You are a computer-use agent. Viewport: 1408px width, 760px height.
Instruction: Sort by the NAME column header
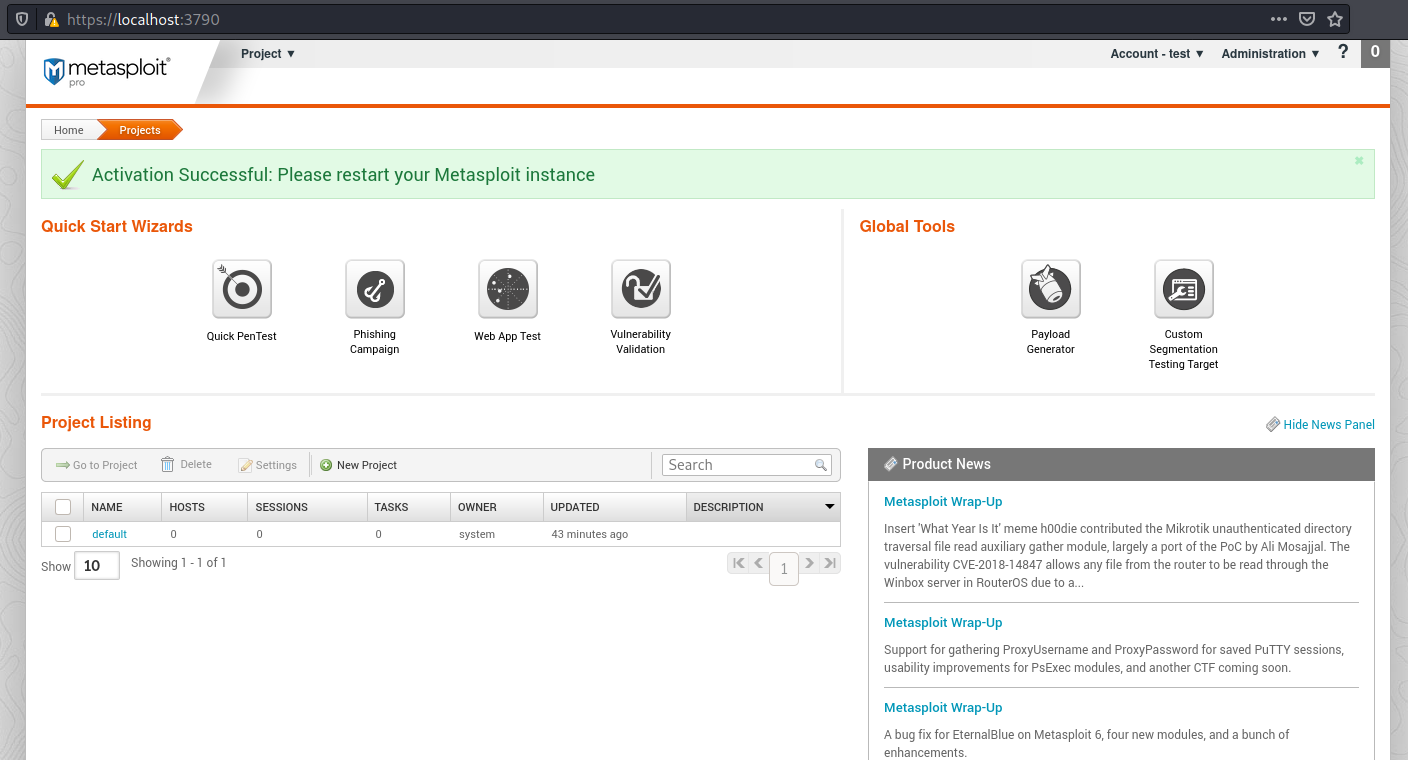[122, 507]
